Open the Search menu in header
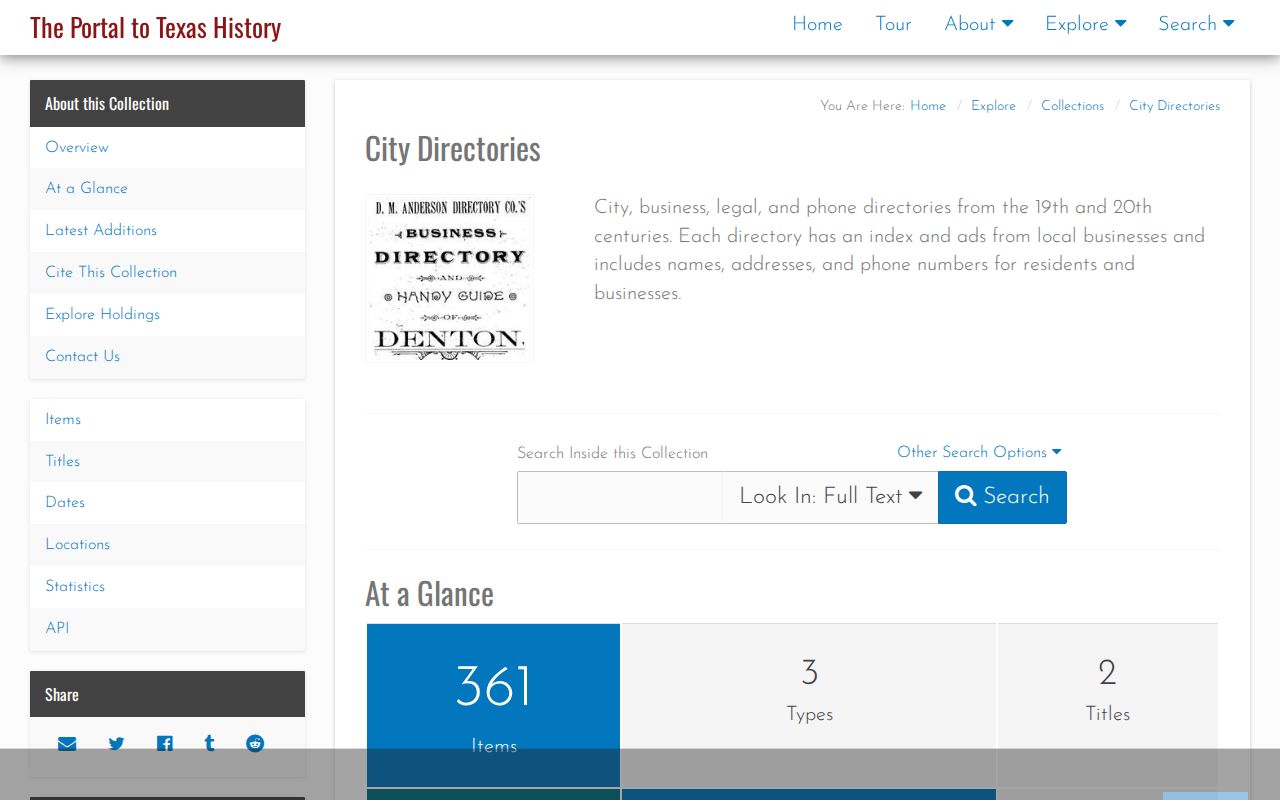The image size is (1280, 800). coord(1196,24)
